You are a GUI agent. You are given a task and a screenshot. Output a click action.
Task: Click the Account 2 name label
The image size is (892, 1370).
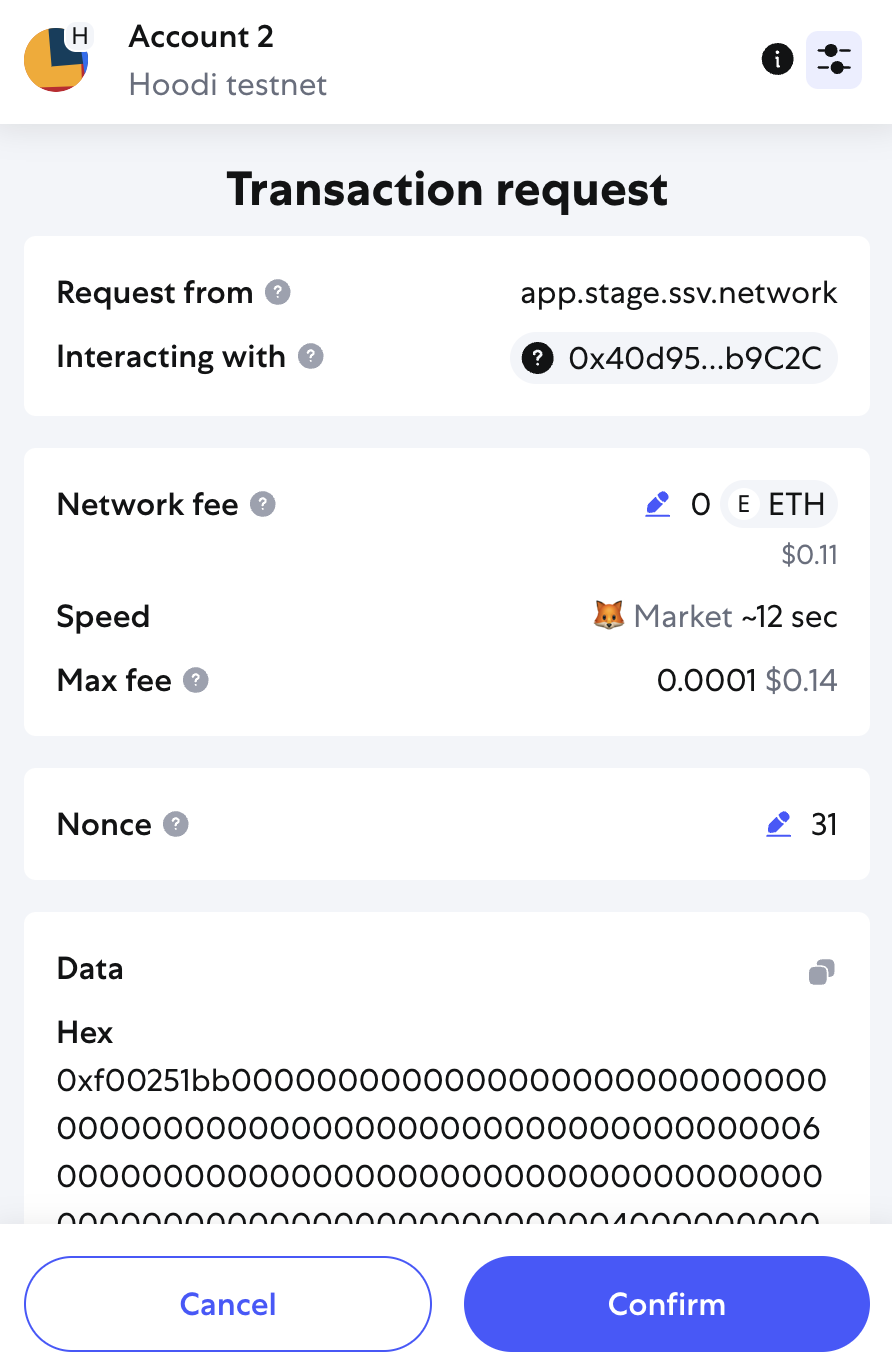pyautogui.click(x=201, y=37)
